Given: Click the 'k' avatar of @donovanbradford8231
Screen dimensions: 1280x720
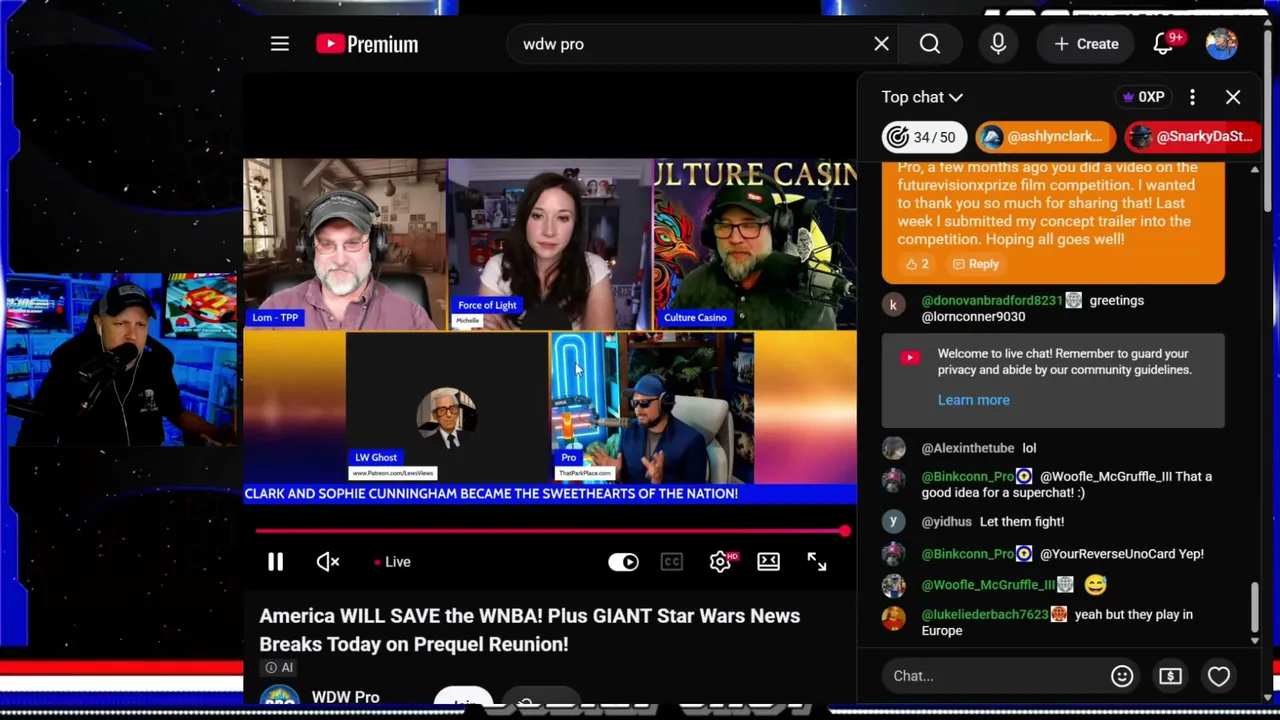Looking at the screenshot, I should pyautogui.click(x=893, y=304).
